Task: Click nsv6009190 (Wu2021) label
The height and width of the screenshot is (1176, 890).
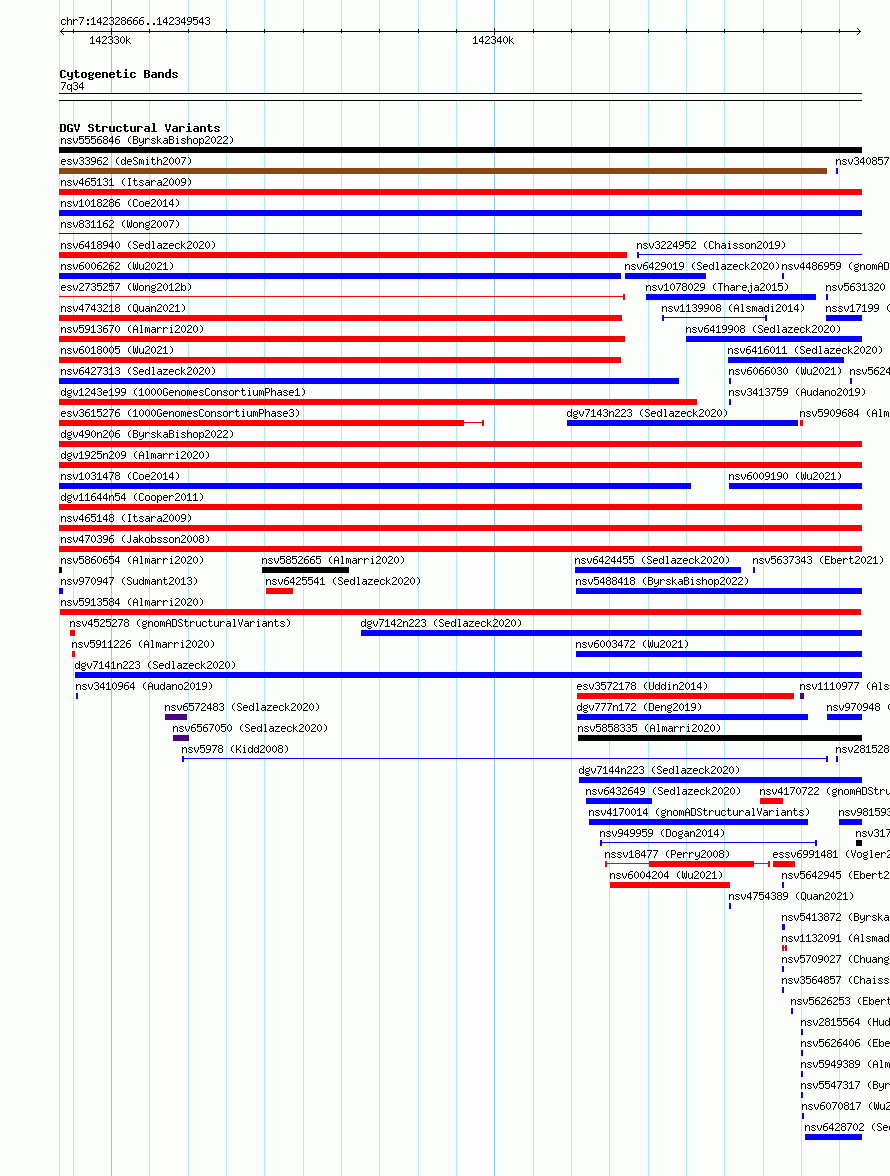Action: 785,476
